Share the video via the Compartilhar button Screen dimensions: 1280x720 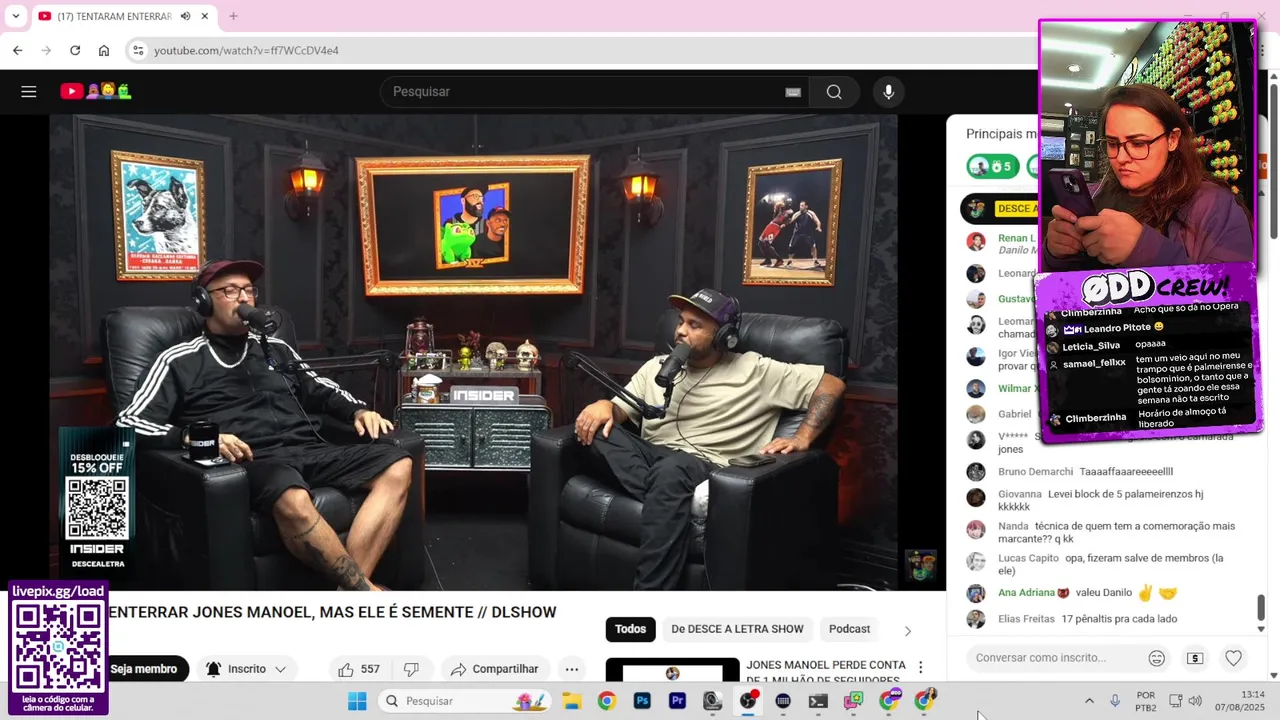pyautogui.click(x=495, y=669)
